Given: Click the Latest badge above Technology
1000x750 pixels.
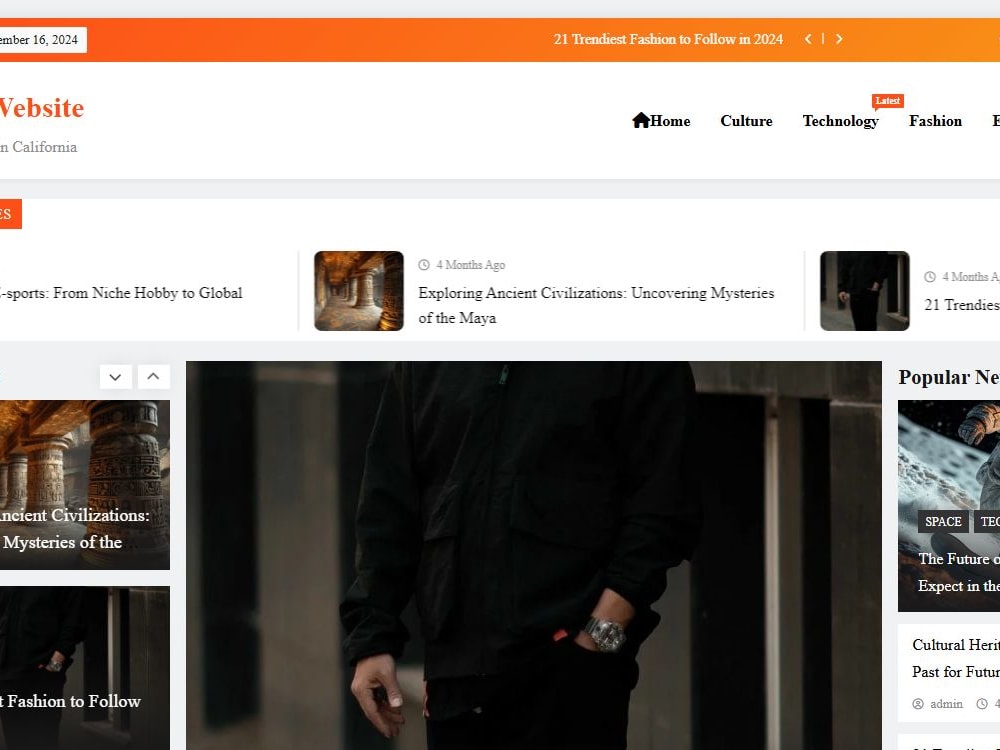Looking at the screenshot, I should (x=887, y=101).
